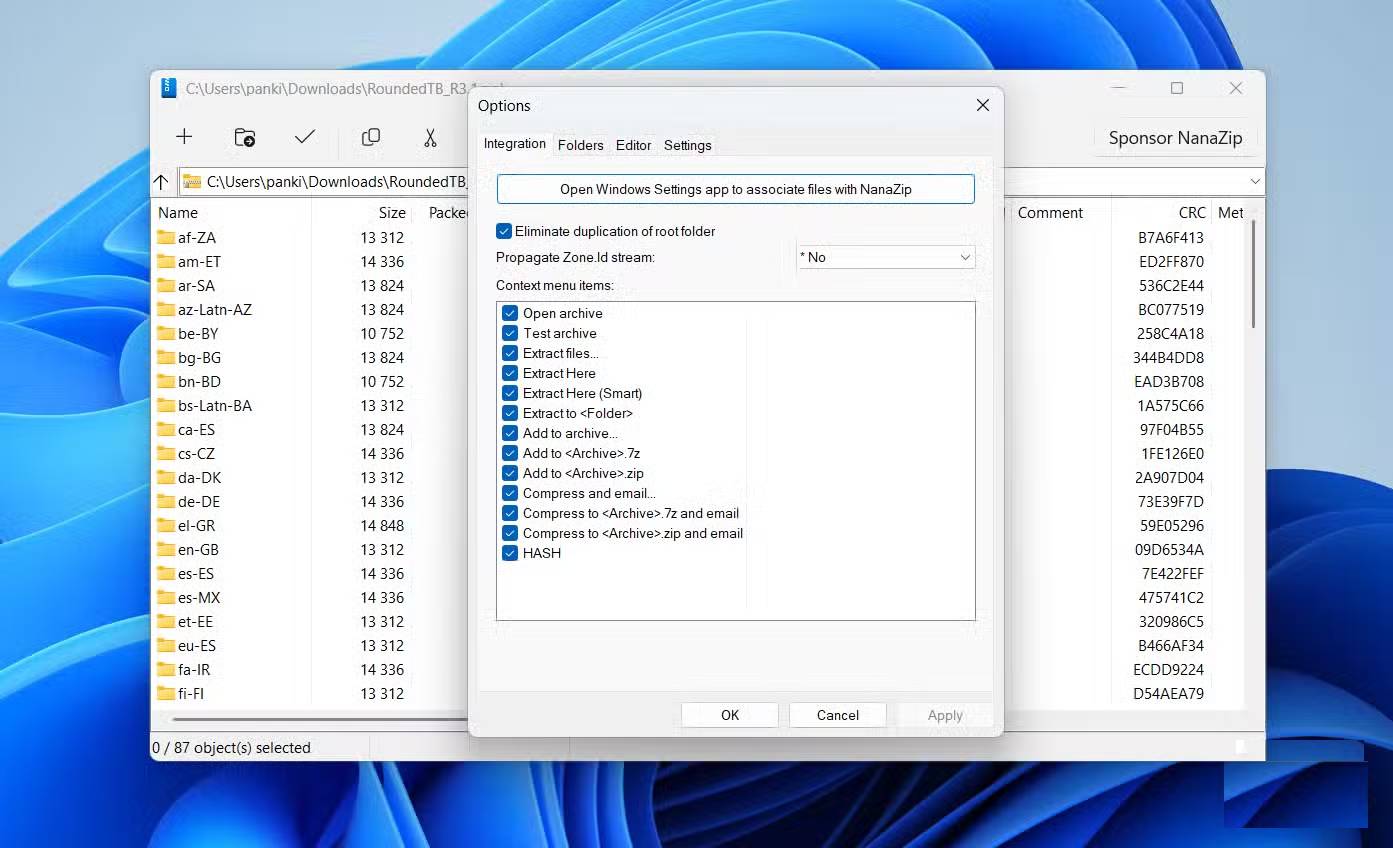
Task: Select the Add to archive toolbar icon
Action: click(184, 137)
